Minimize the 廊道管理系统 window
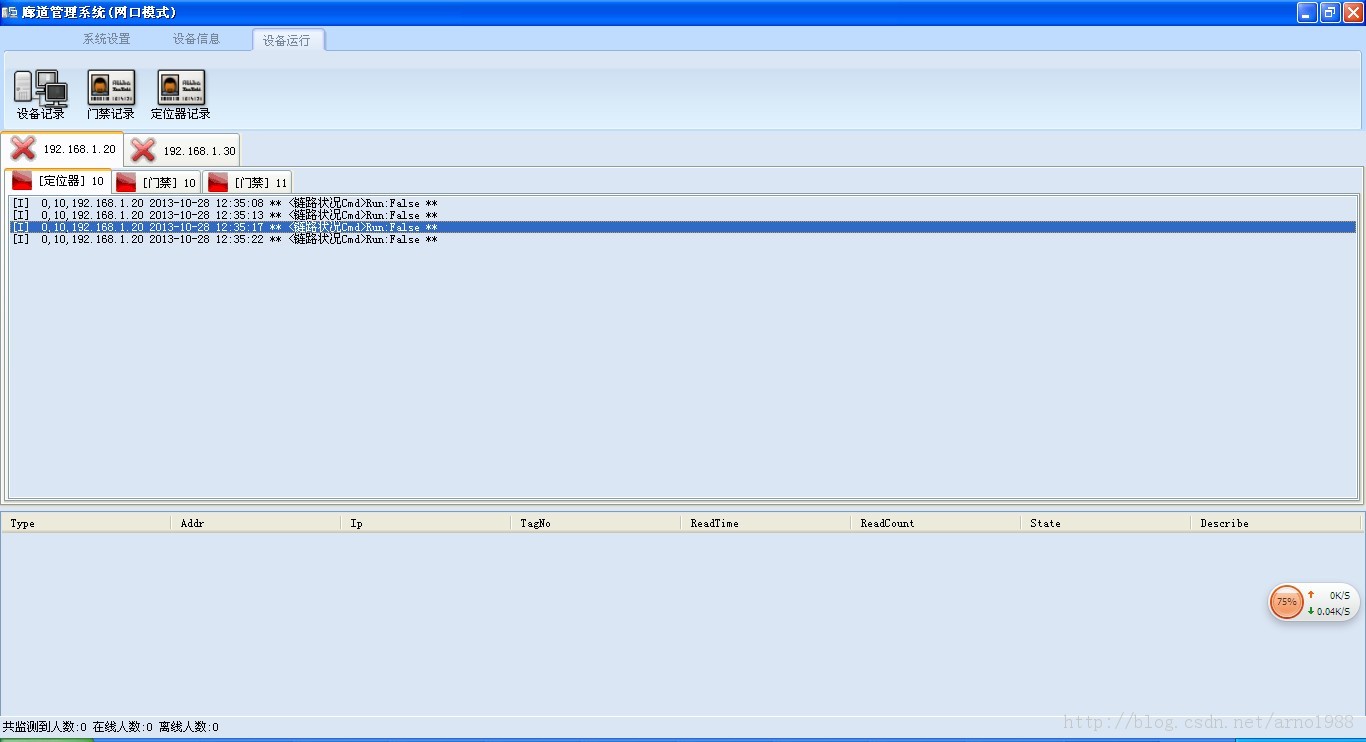This screenshot has width=1366, height=742. 1307,12
